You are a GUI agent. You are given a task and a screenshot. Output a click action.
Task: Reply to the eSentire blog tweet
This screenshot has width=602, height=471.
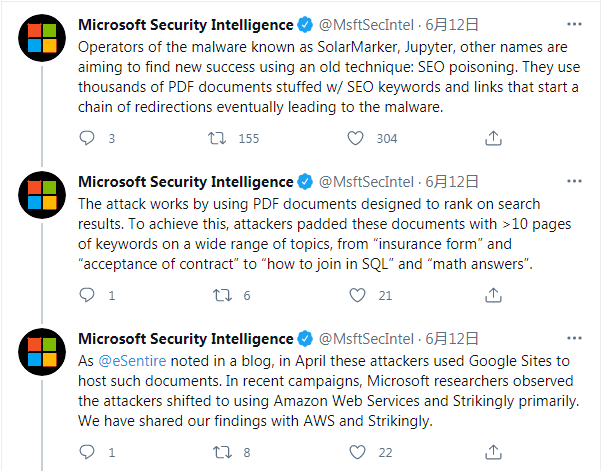87,452
